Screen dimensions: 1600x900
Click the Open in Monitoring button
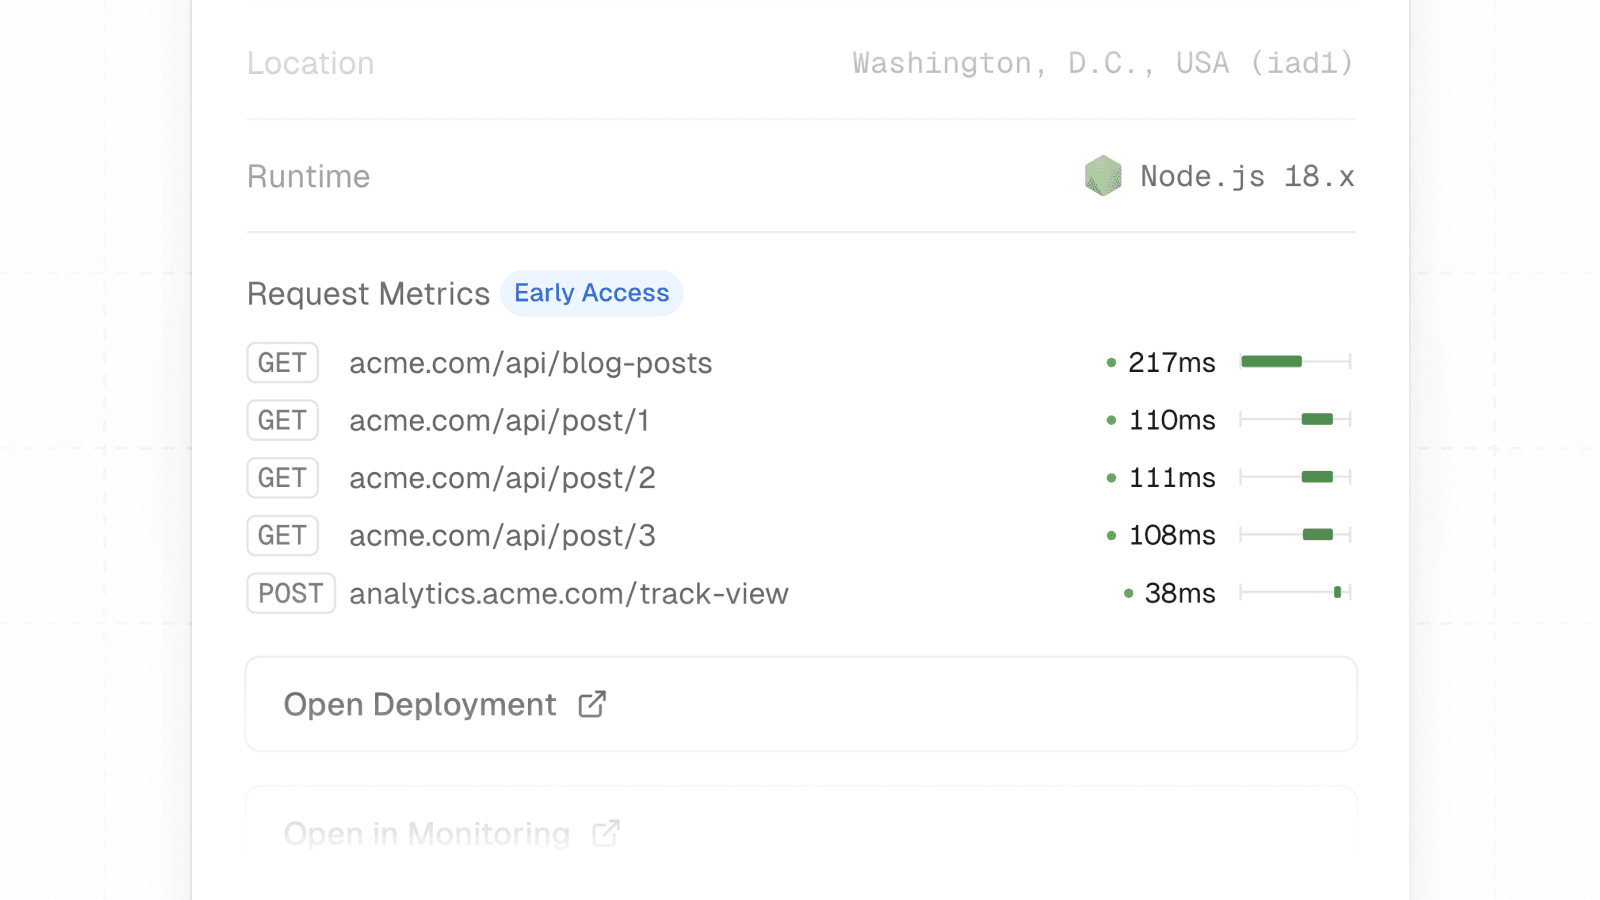pos(800,833)
